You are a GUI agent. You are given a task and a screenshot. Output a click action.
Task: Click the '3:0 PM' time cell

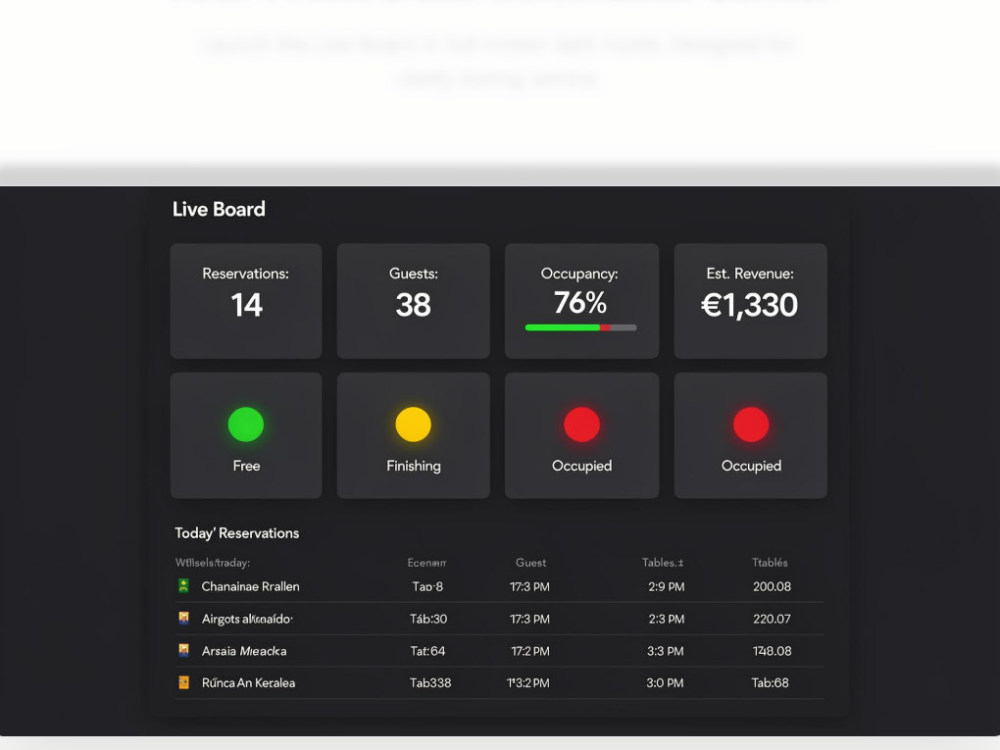[x=665, y=683]
